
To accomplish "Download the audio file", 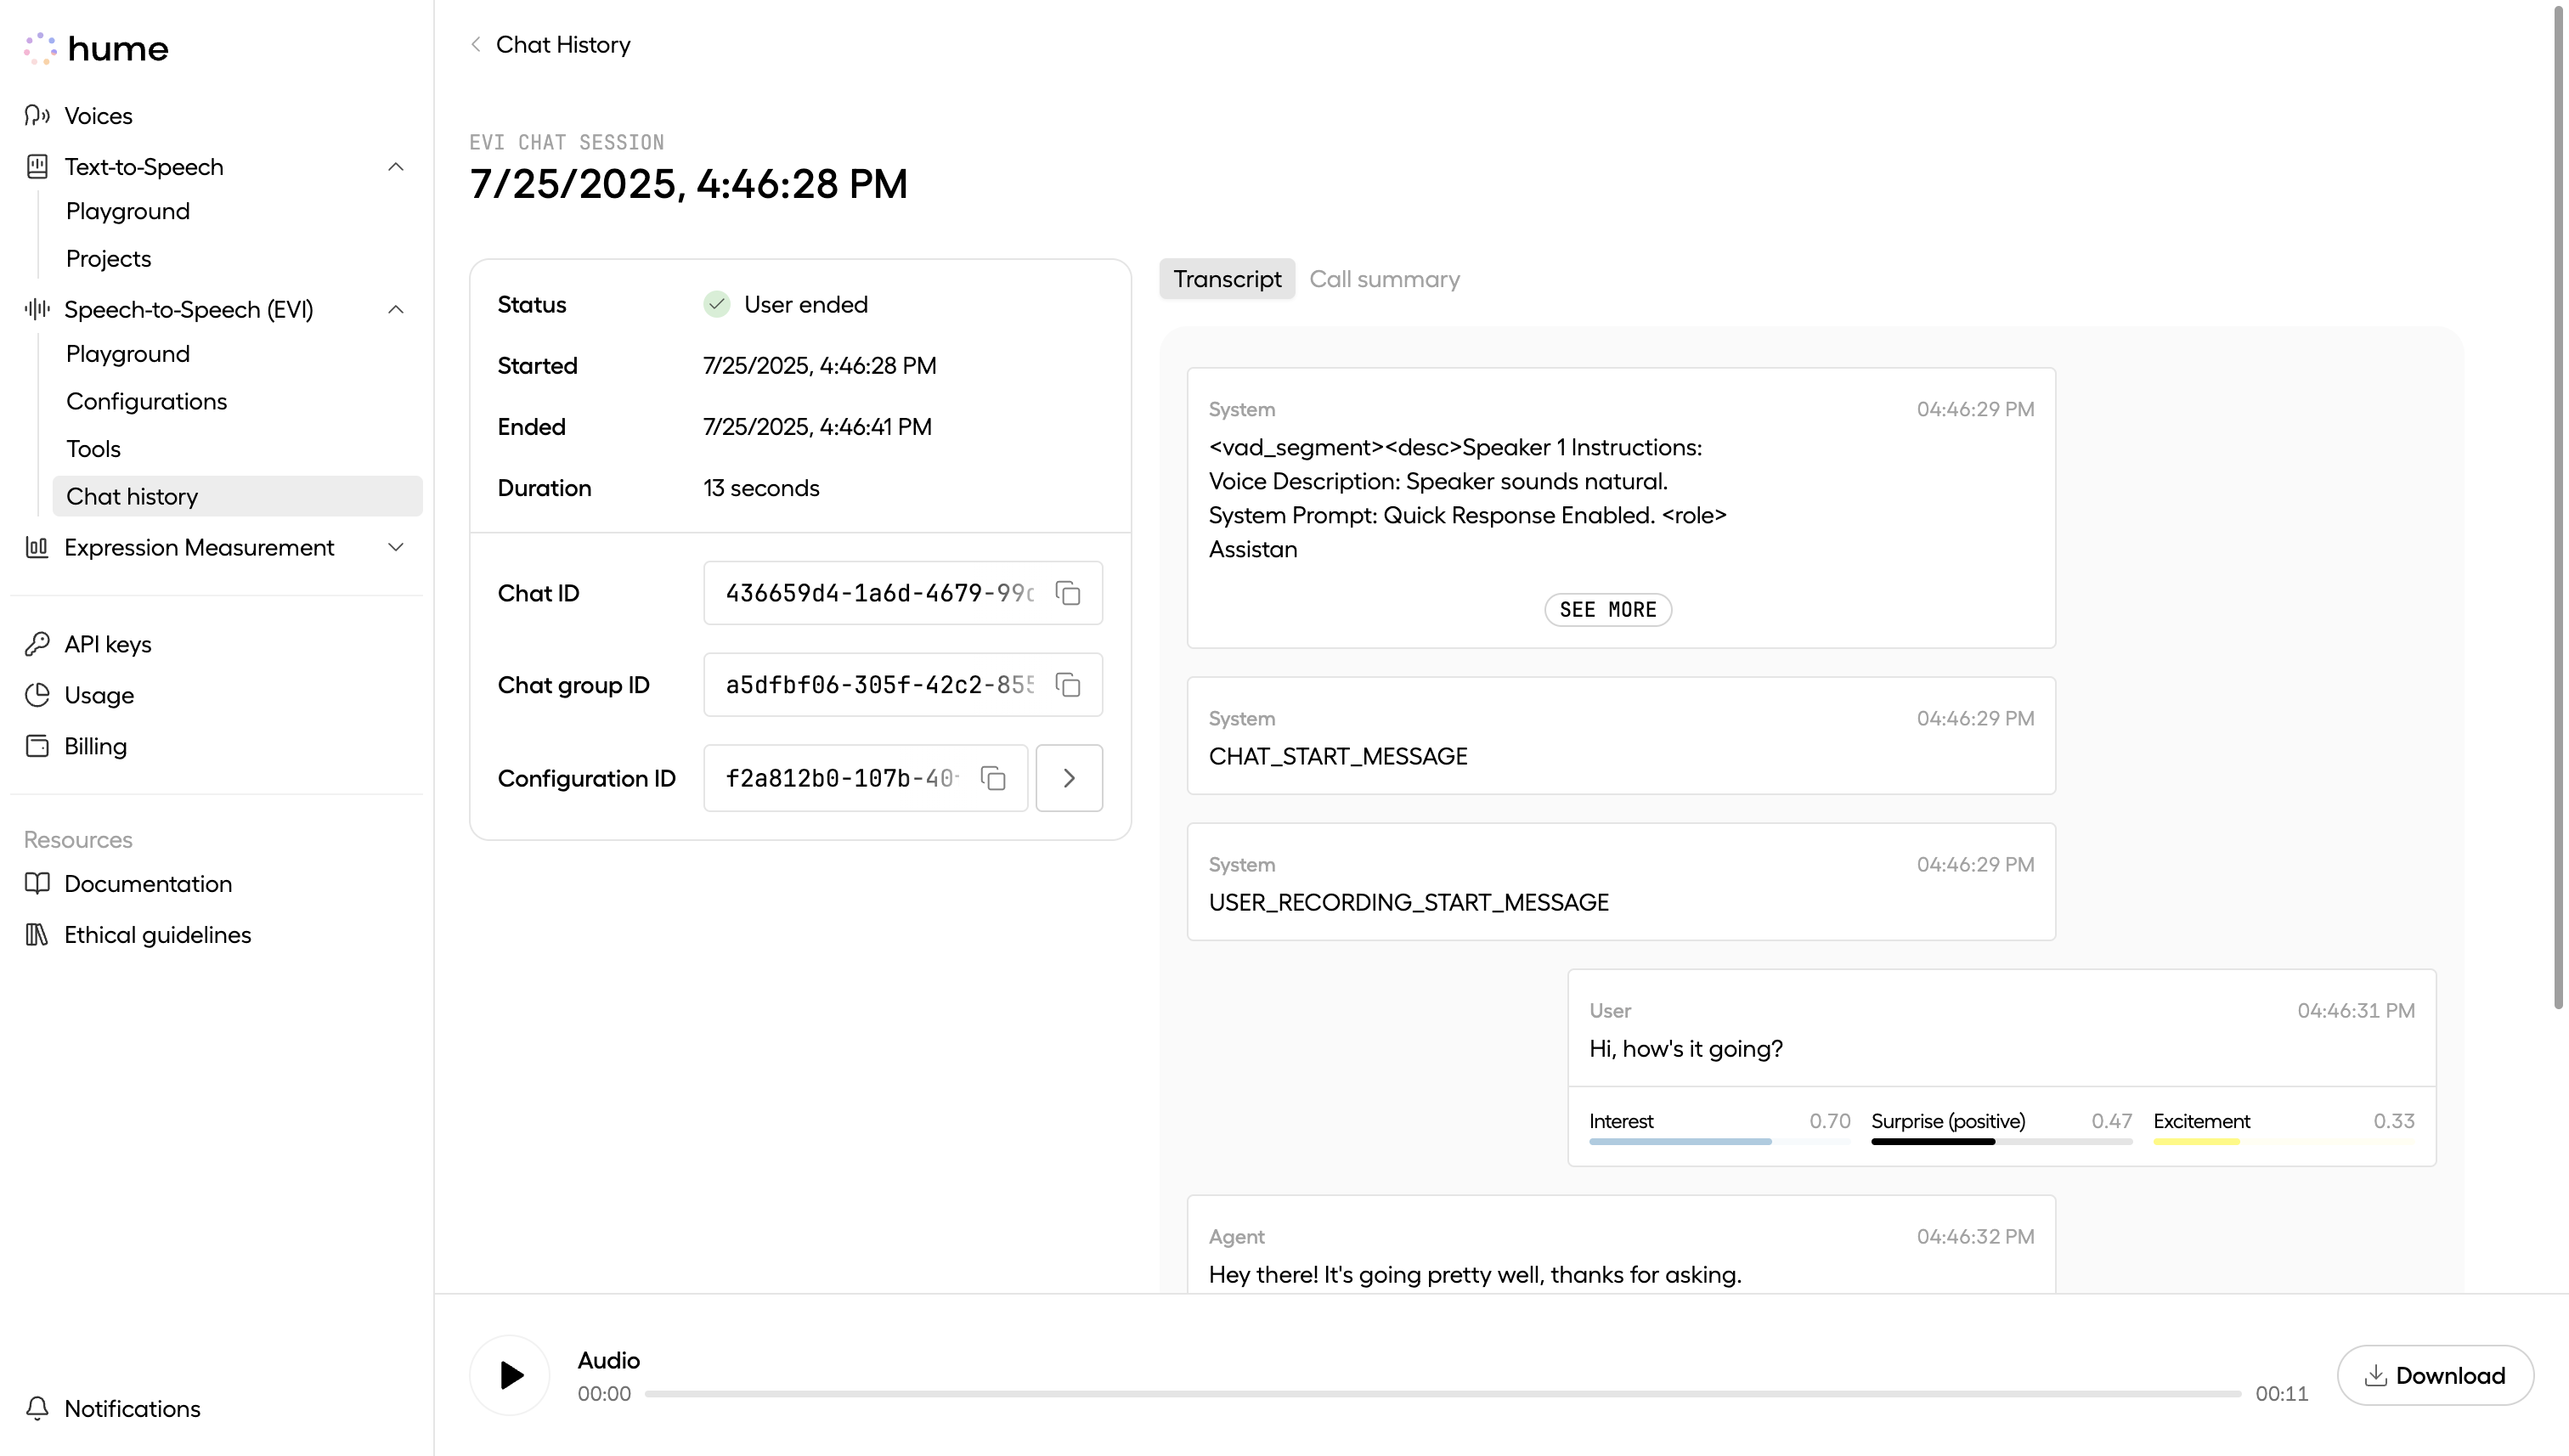I will 2434,1375.
